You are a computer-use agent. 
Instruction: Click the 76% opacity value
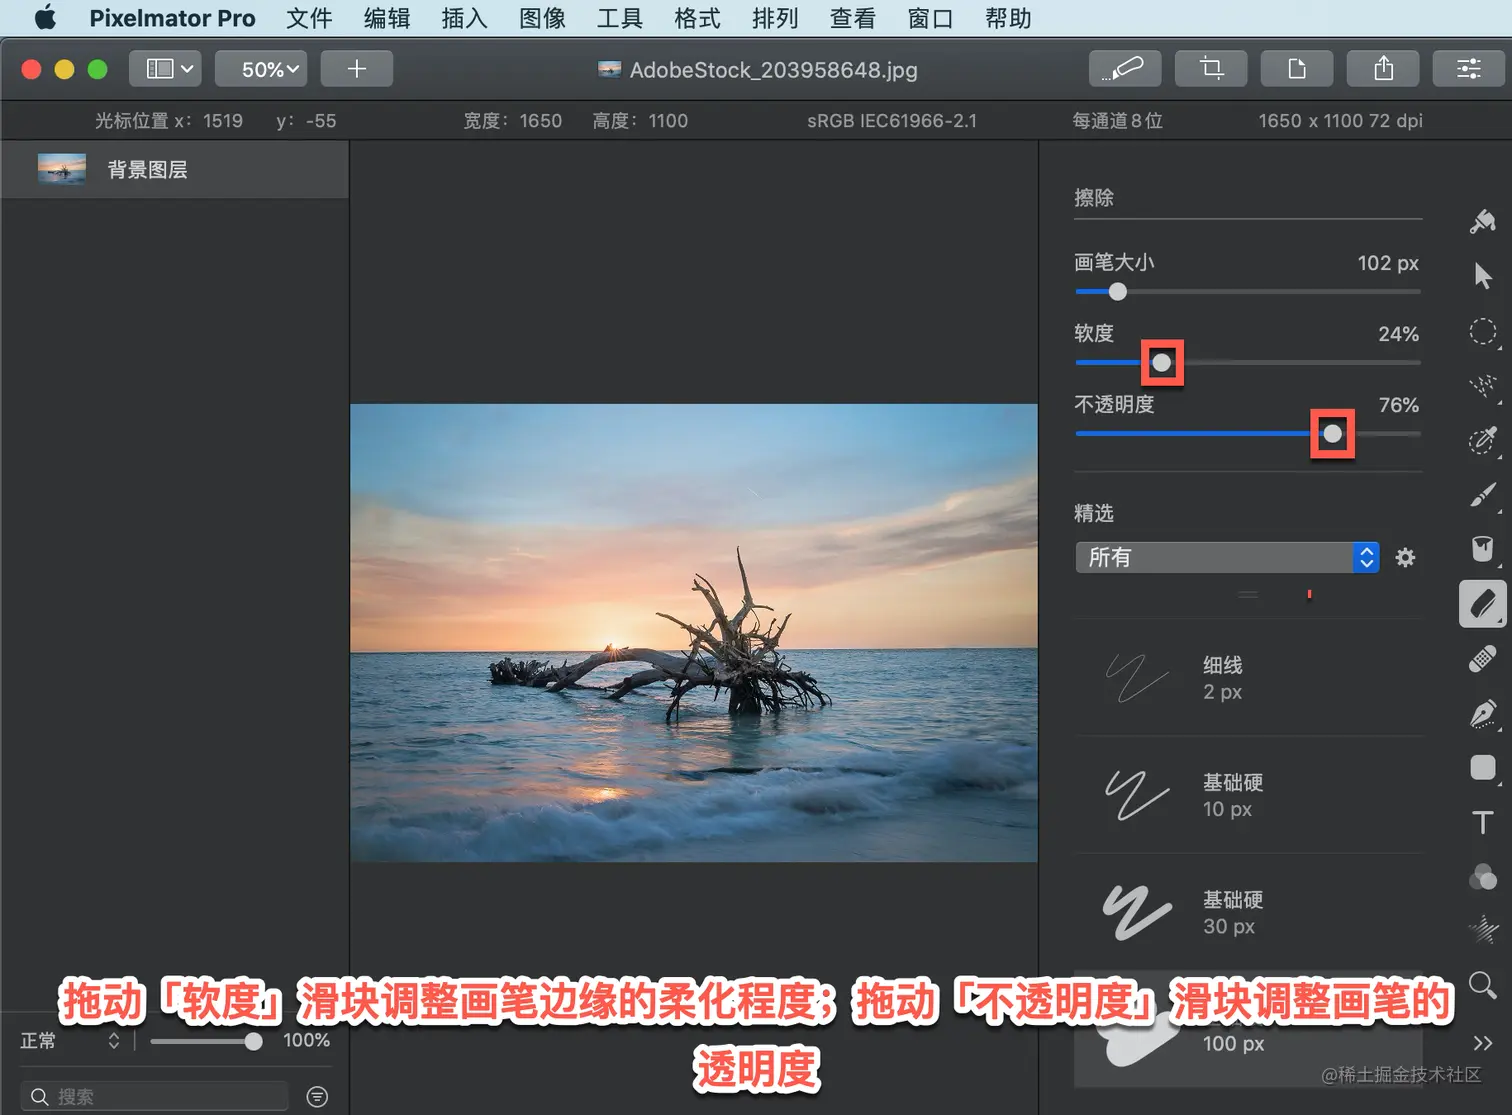pos(1398,405)
